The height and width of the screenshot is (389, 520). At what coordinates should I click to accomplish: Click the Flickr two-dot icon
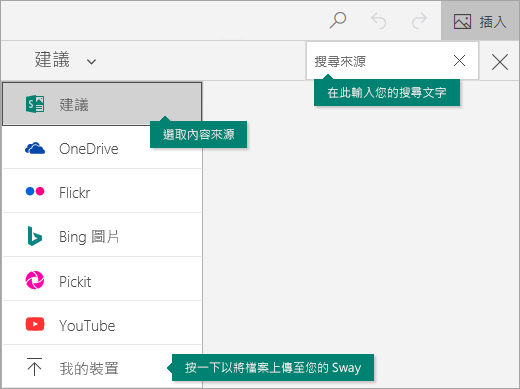(35, 191)
